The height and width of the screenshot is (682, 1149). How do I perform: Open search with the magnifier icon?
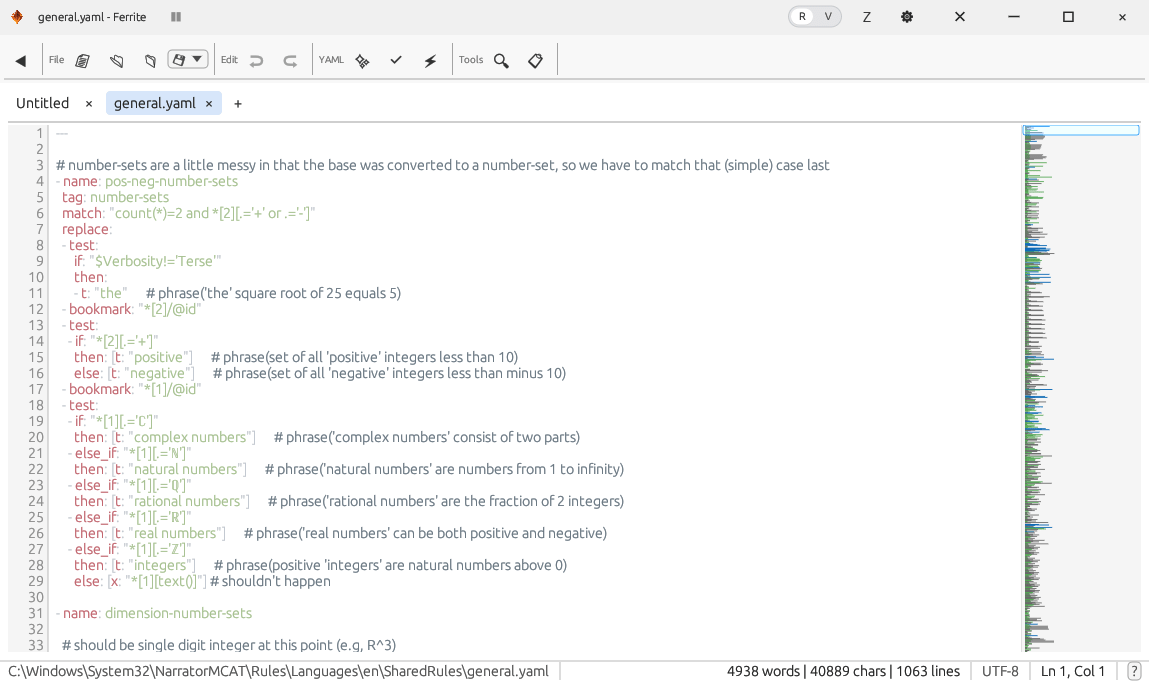[502, 61]
